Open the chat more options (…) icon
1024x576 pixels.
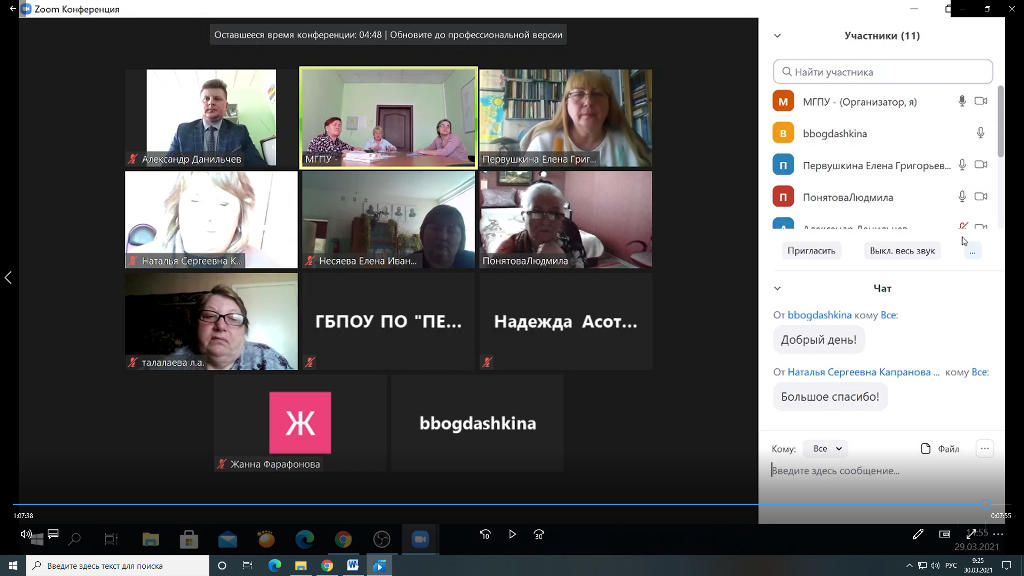(x=985, y=449)
